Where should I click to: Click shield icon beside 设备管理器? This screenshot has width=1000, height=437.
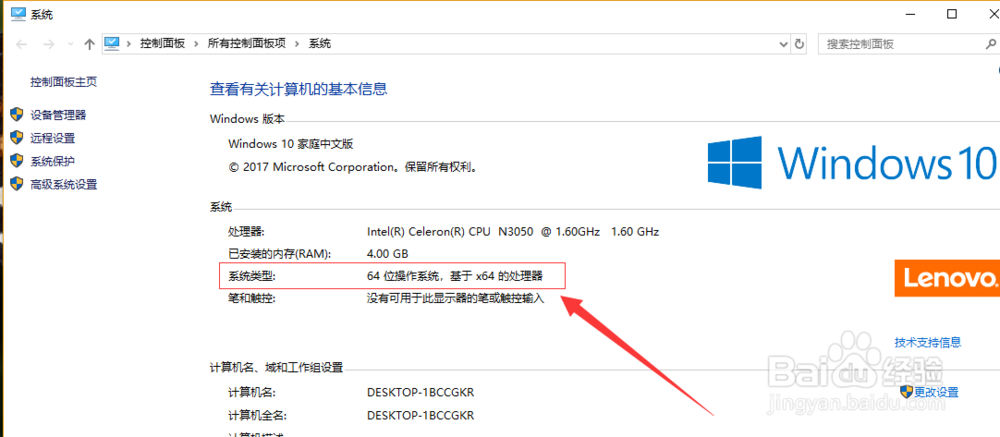point(17,115)
